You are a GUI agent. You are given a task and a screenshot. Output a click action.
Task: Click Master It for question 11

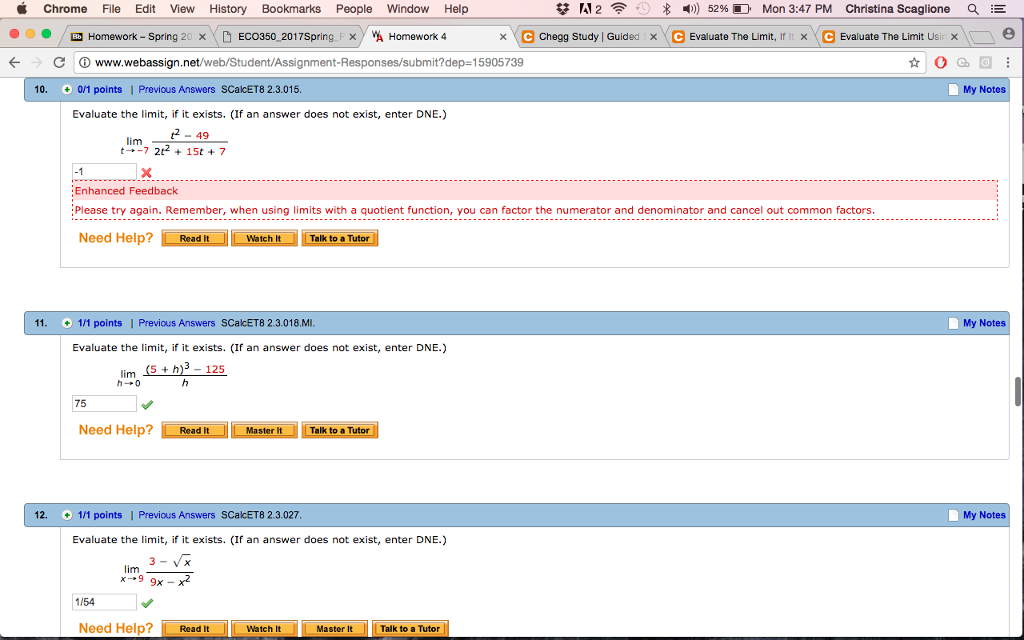pos(264,430)
